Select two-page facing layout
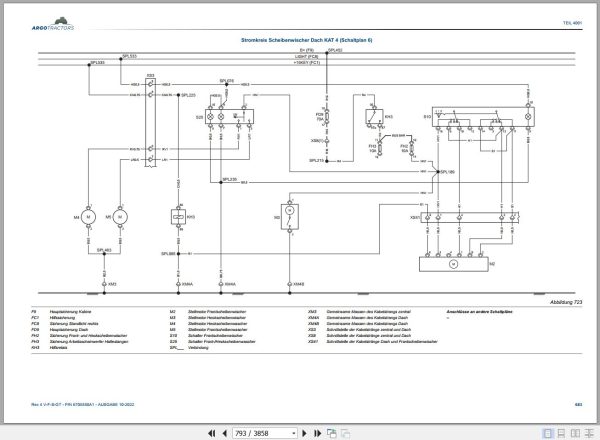 pos(575,433)
